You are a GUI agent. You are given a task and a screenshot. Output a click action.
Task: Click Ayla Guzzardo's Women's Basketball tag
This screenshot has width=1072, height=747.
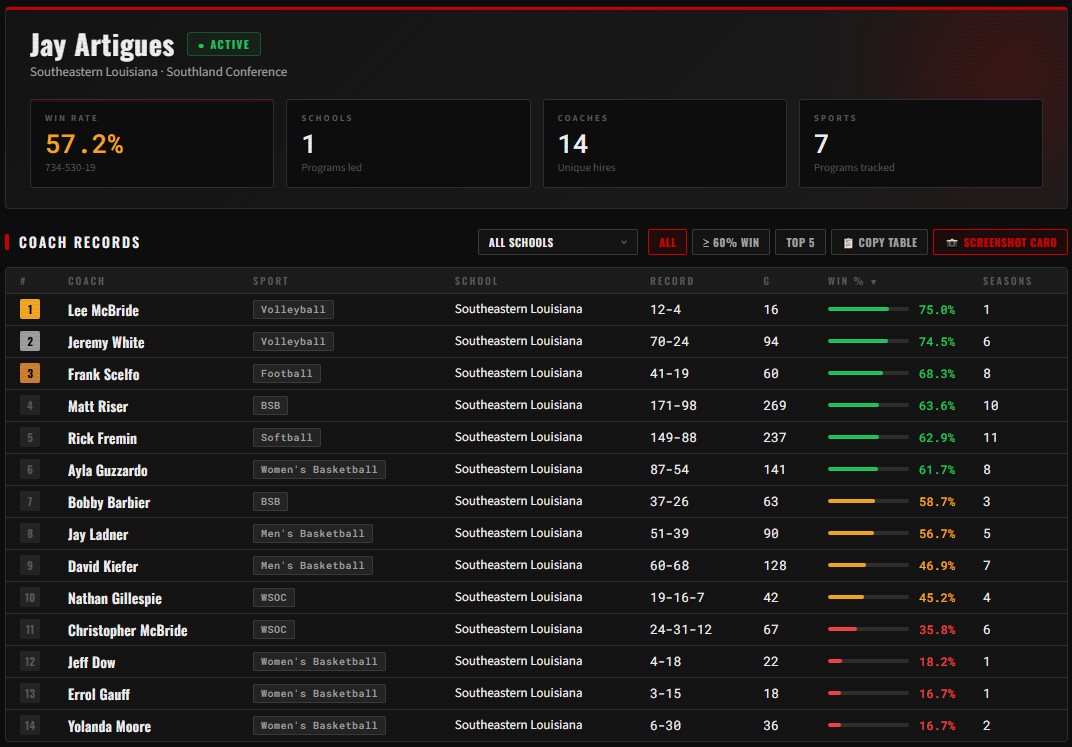[x=319, y=470]
